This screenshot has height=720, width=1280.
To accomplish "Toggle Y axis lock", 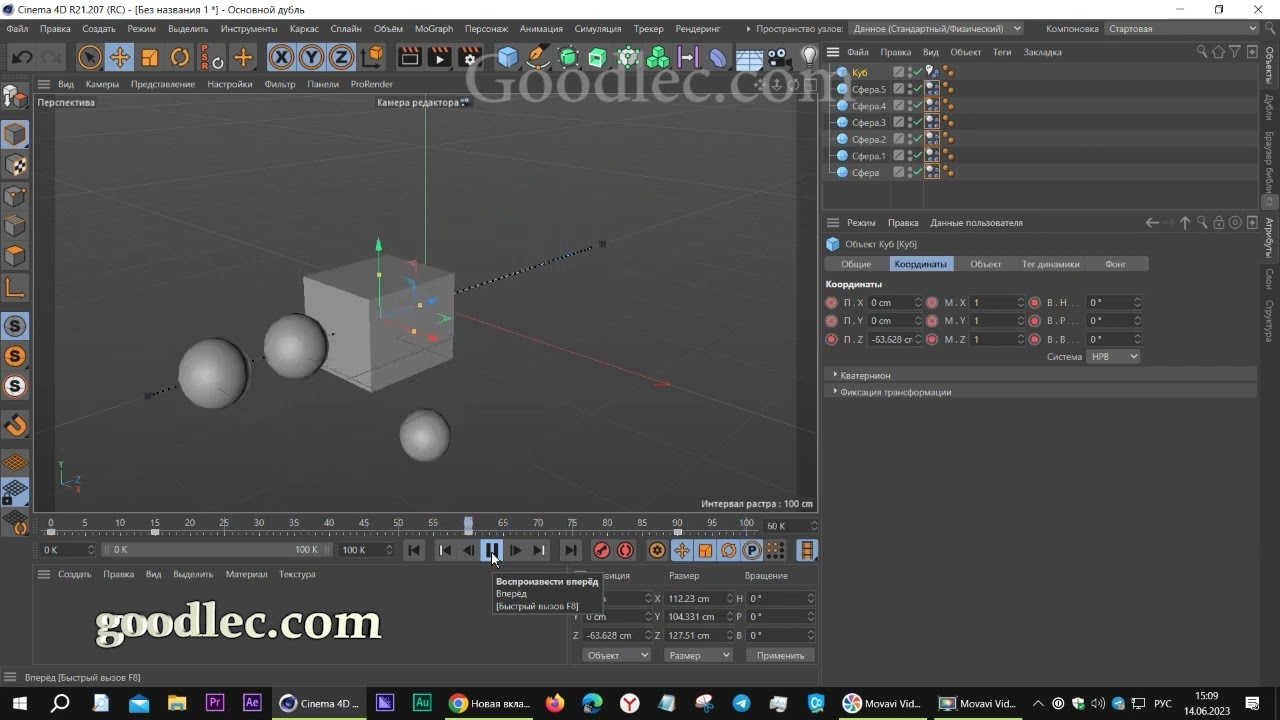I will click(x=312, y=57).
